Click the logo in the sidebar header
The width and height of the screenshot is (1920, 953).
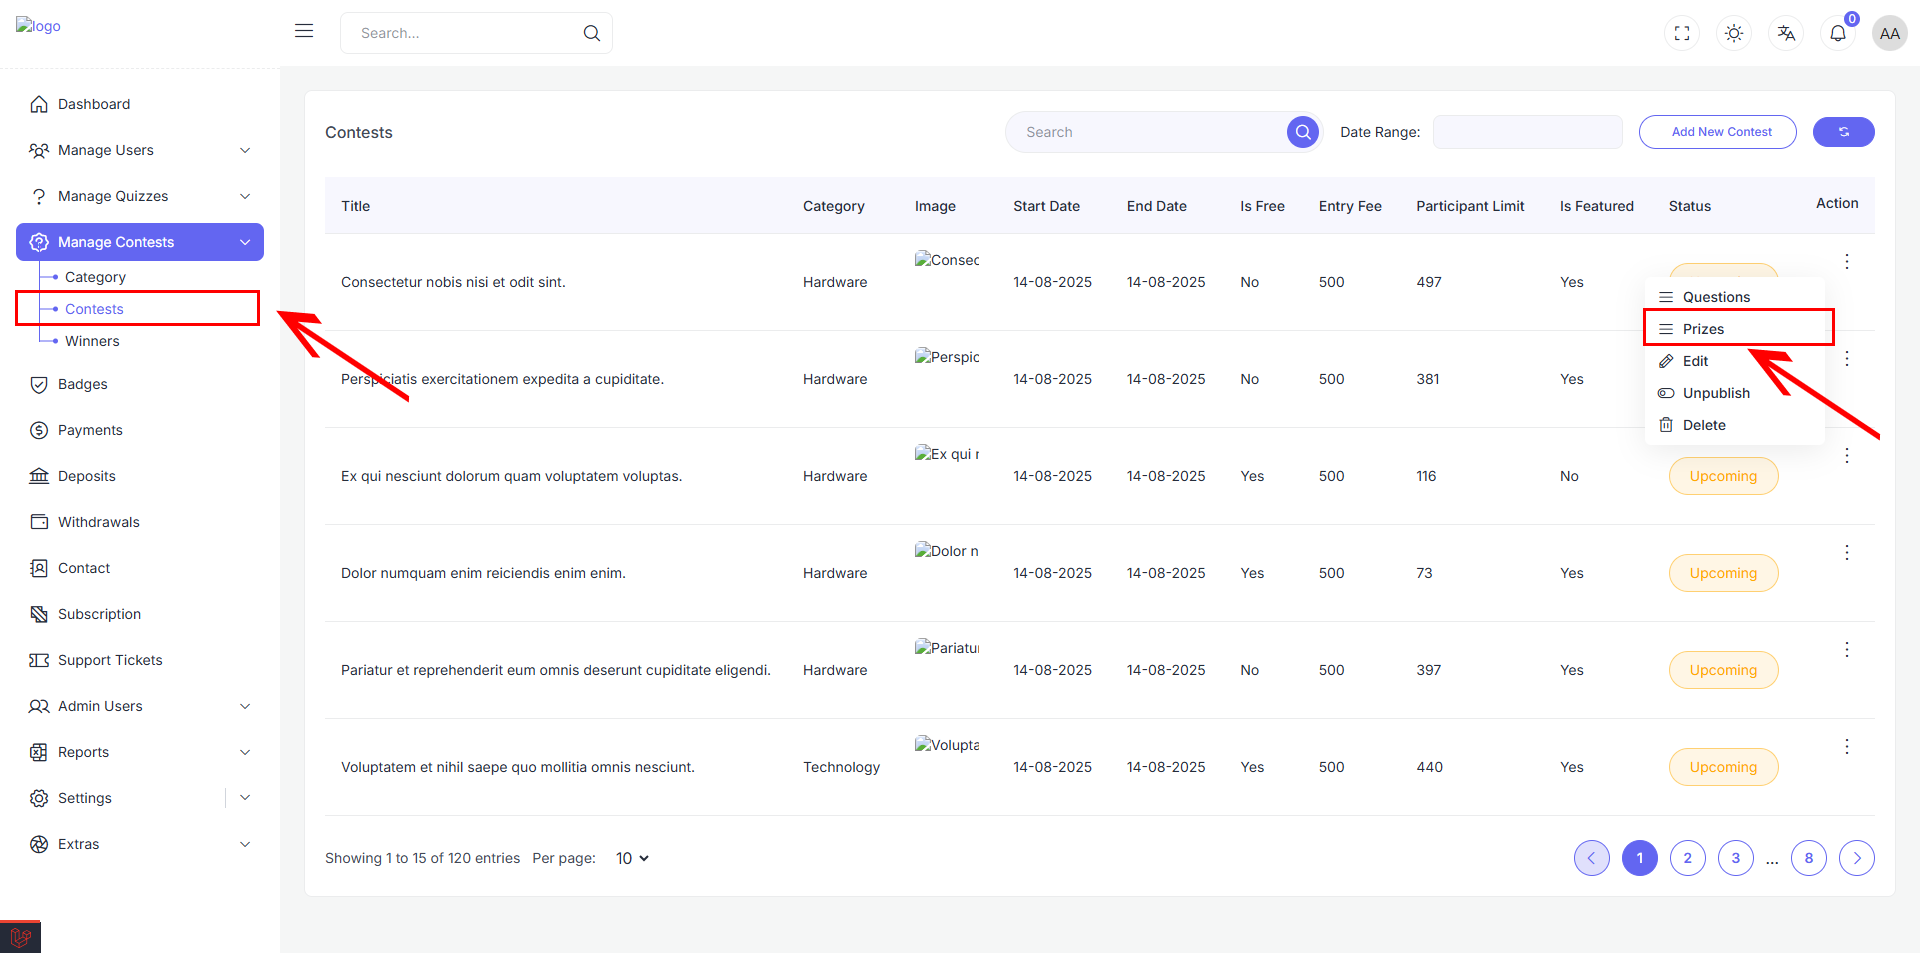38,26
